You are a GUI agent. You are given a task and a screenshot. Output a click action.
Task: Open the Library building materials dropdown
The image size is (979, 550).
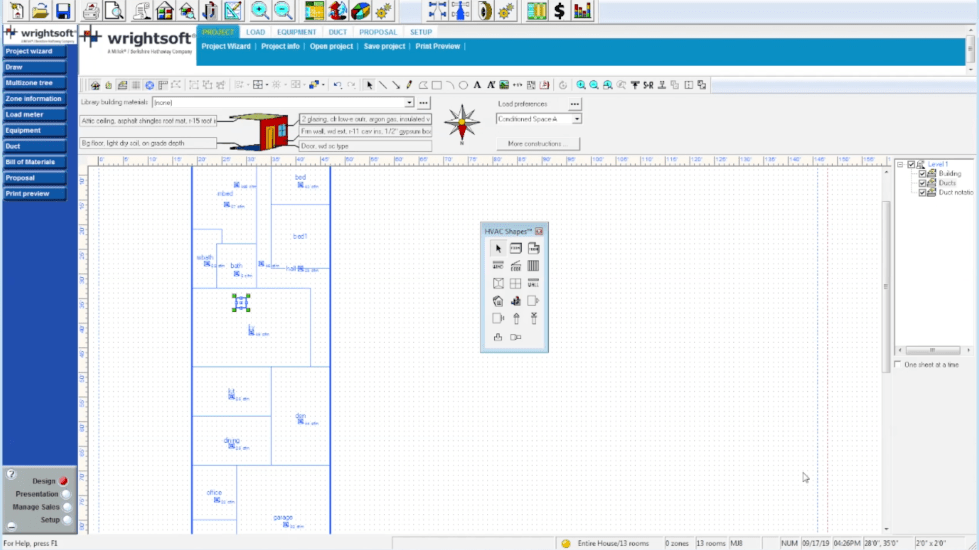408,102
